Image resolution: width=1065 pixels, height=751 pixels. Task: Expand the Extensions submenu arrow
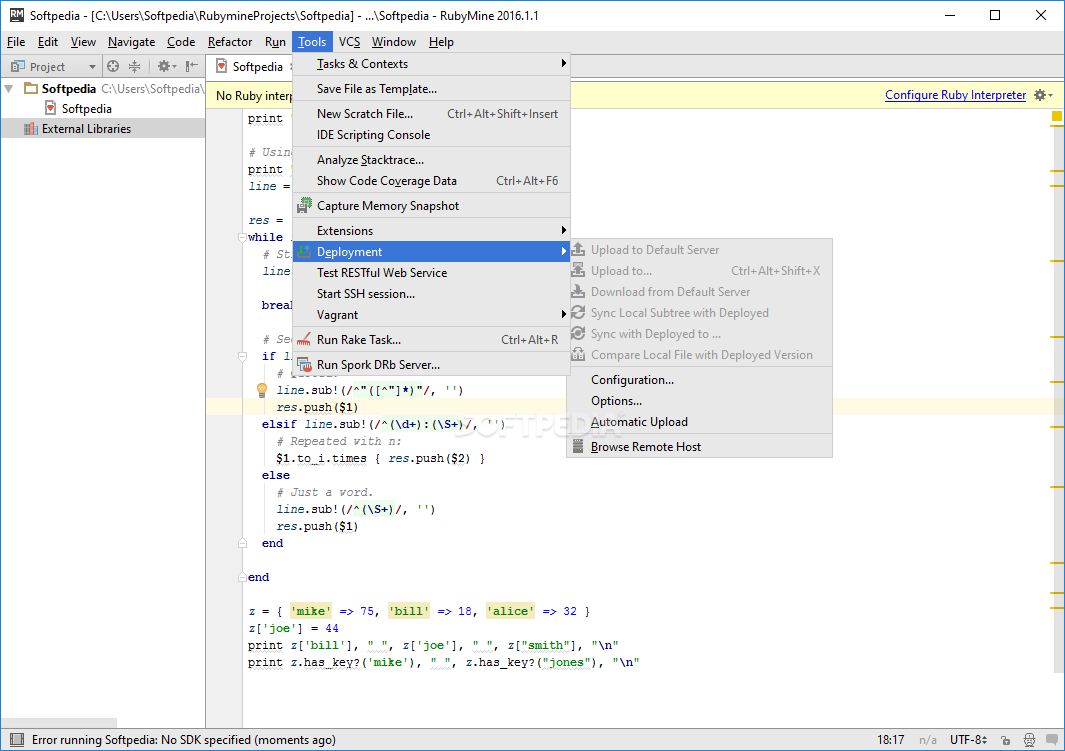click(x=563, y=230)
